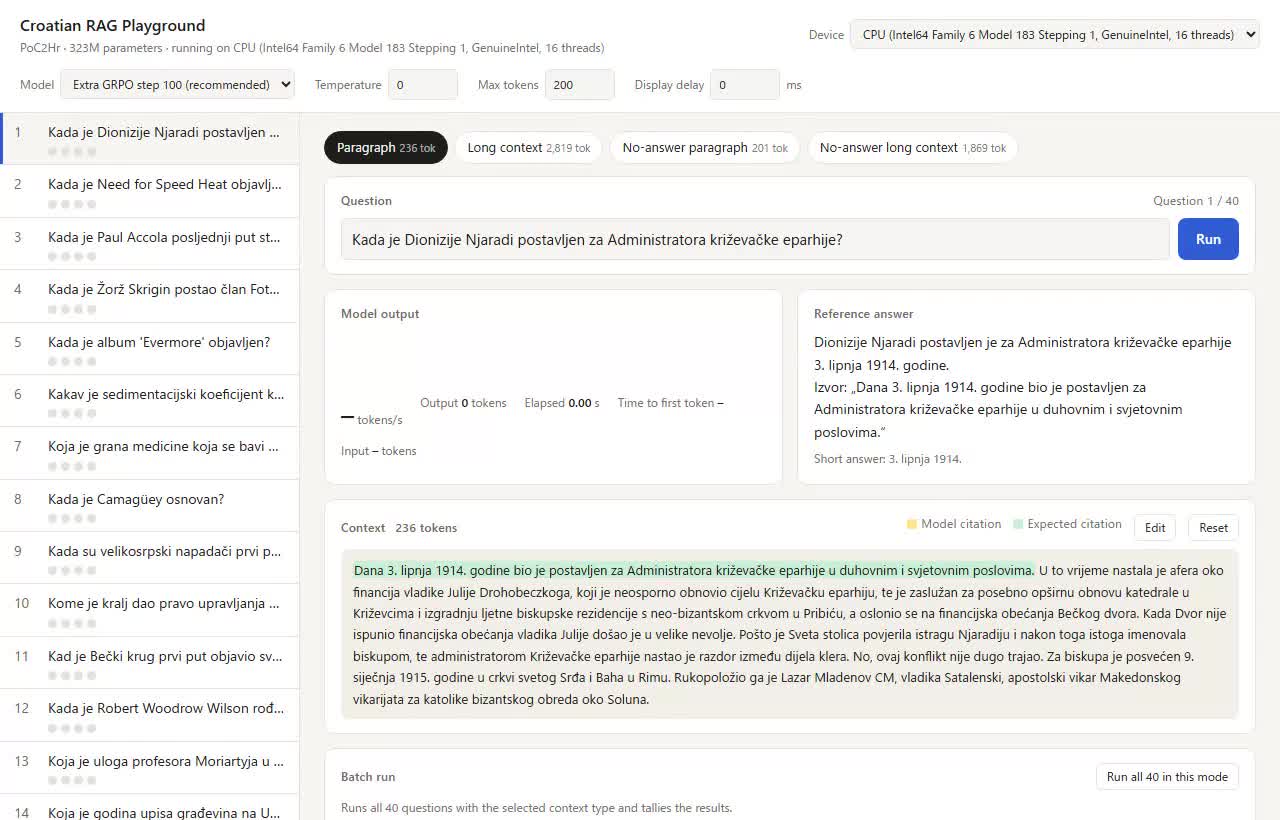Viewport: 1280px width, 820px height.
Task: Select question 10 about kralj pravo upravljanja
Action: 150,610
